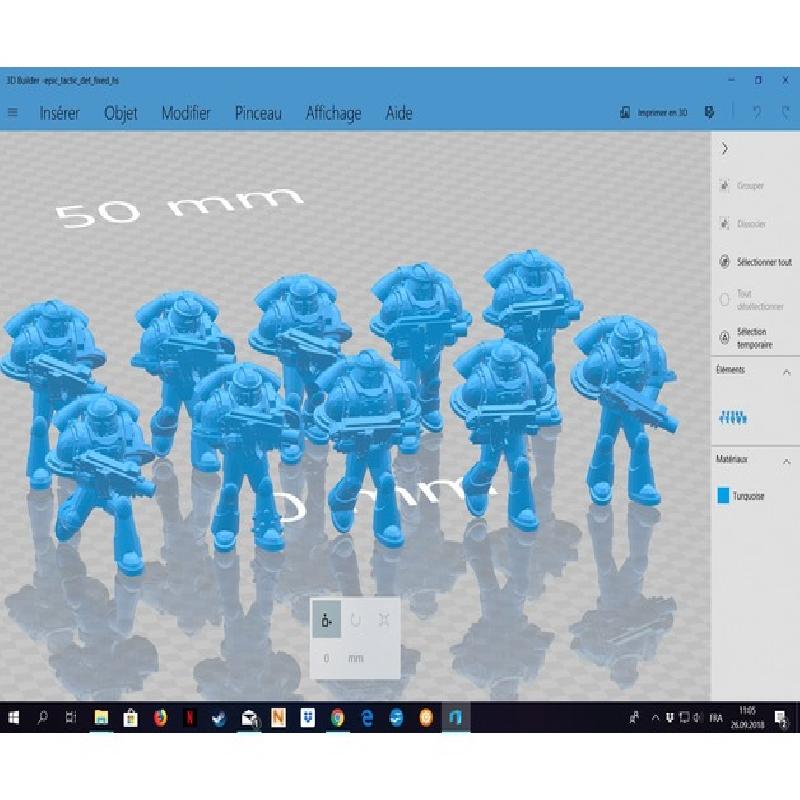Select the Move tool in the floating toolbar
Image resolution: width=800 pixels, height=800 pixels.
coord(327,620)
